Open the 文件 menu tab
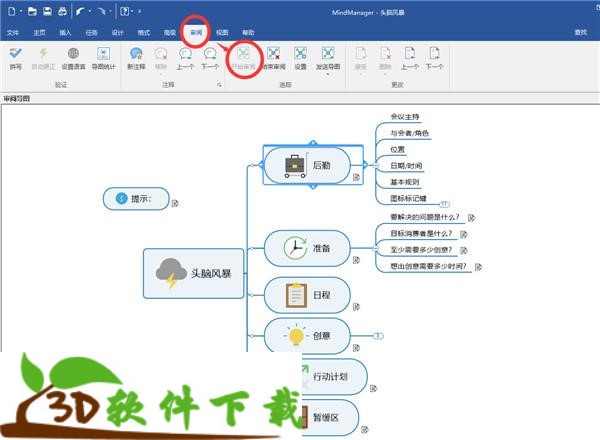The height and width of the screenshot is (440, 600). coord(13,33)
